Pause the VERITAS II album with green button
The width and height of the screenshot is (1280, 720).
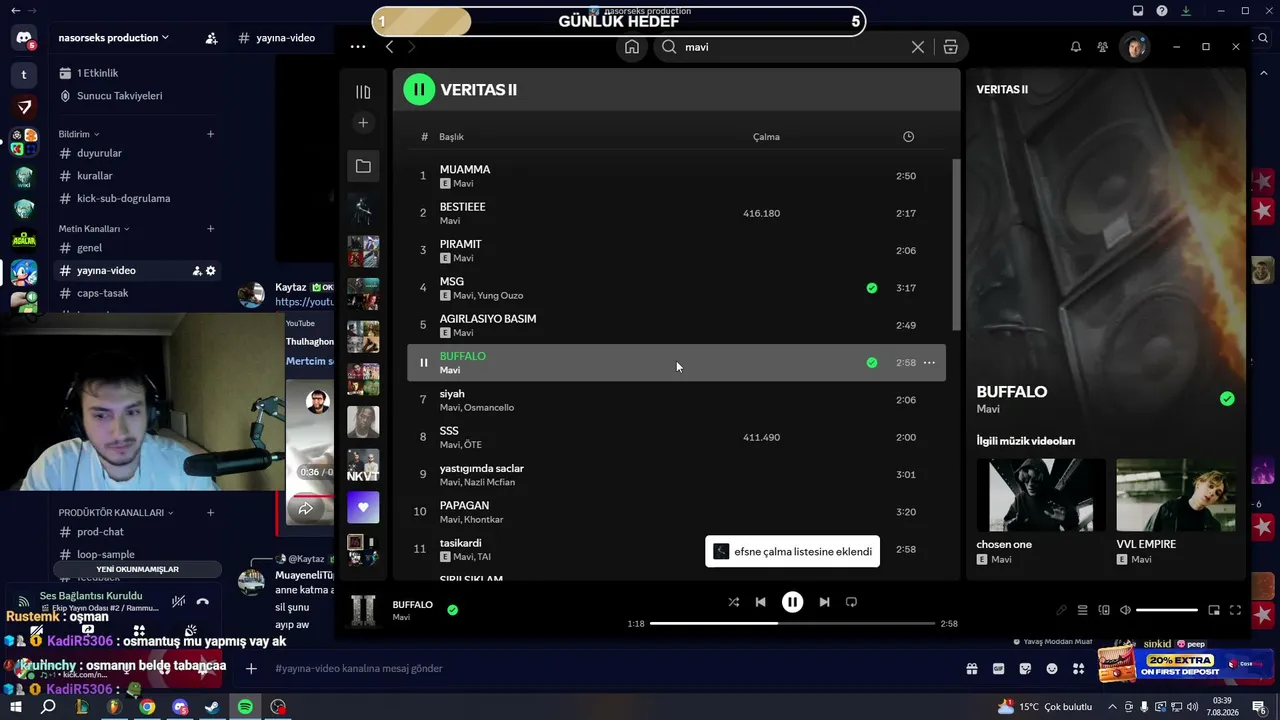pyautogui.click(x=419, y=90)
